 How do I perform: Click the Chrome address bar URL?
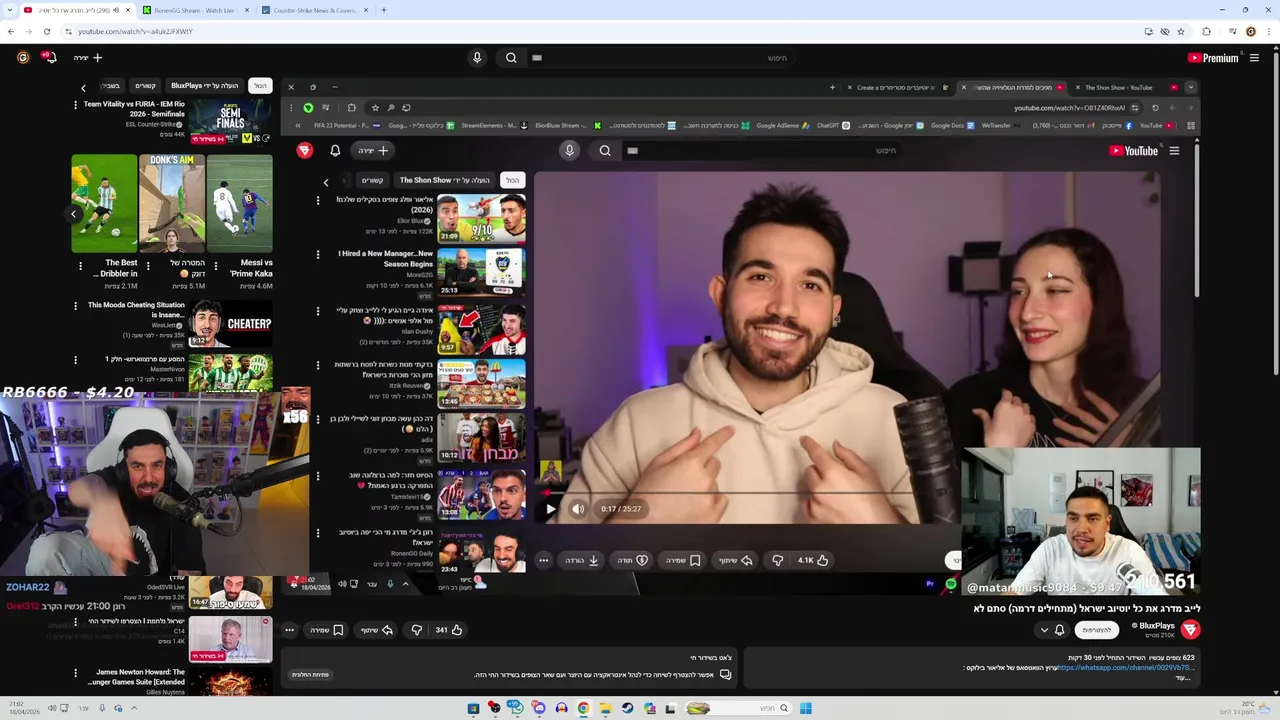[x=135, y=31]
